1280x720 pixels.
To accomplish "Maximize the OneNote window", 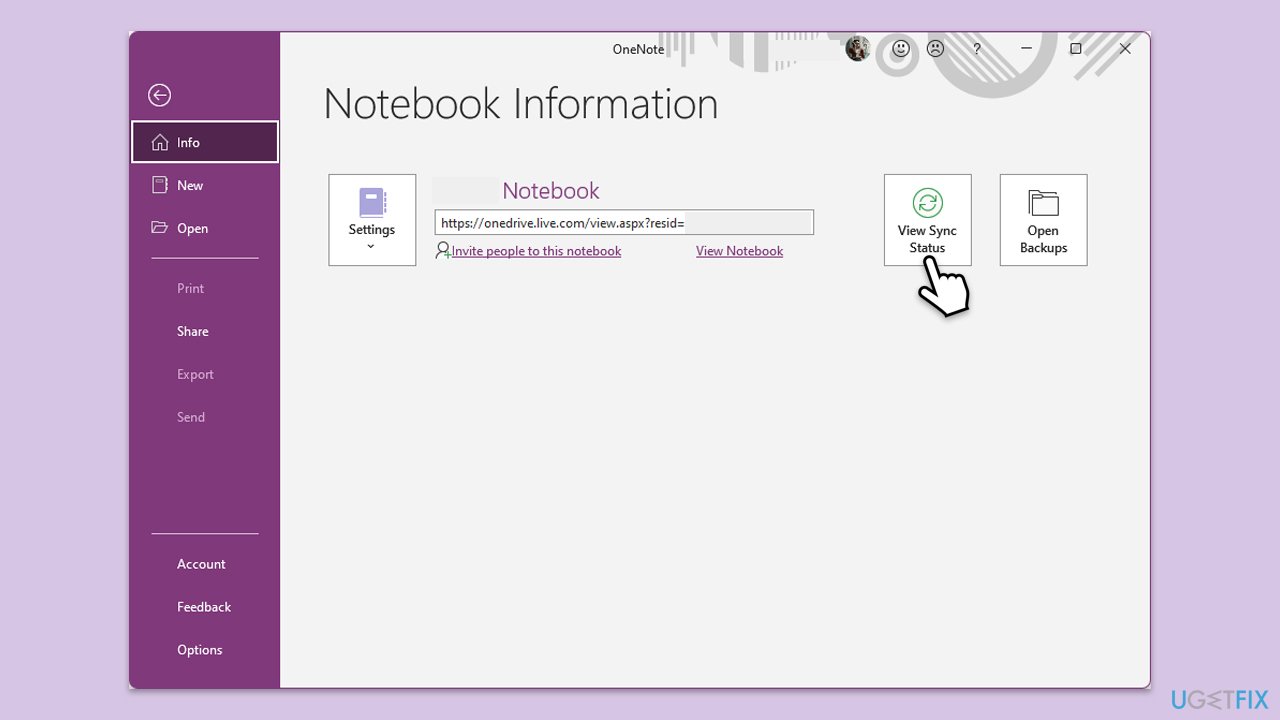I will pos(1076,48).
